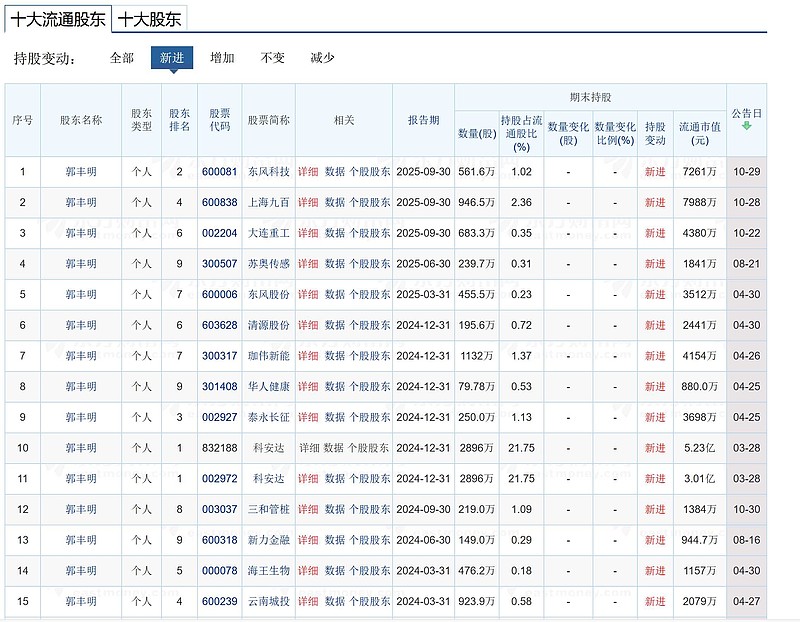Select 不变 holding change filter
Viewport: 800px width, 622px height.
pos(272,58)
